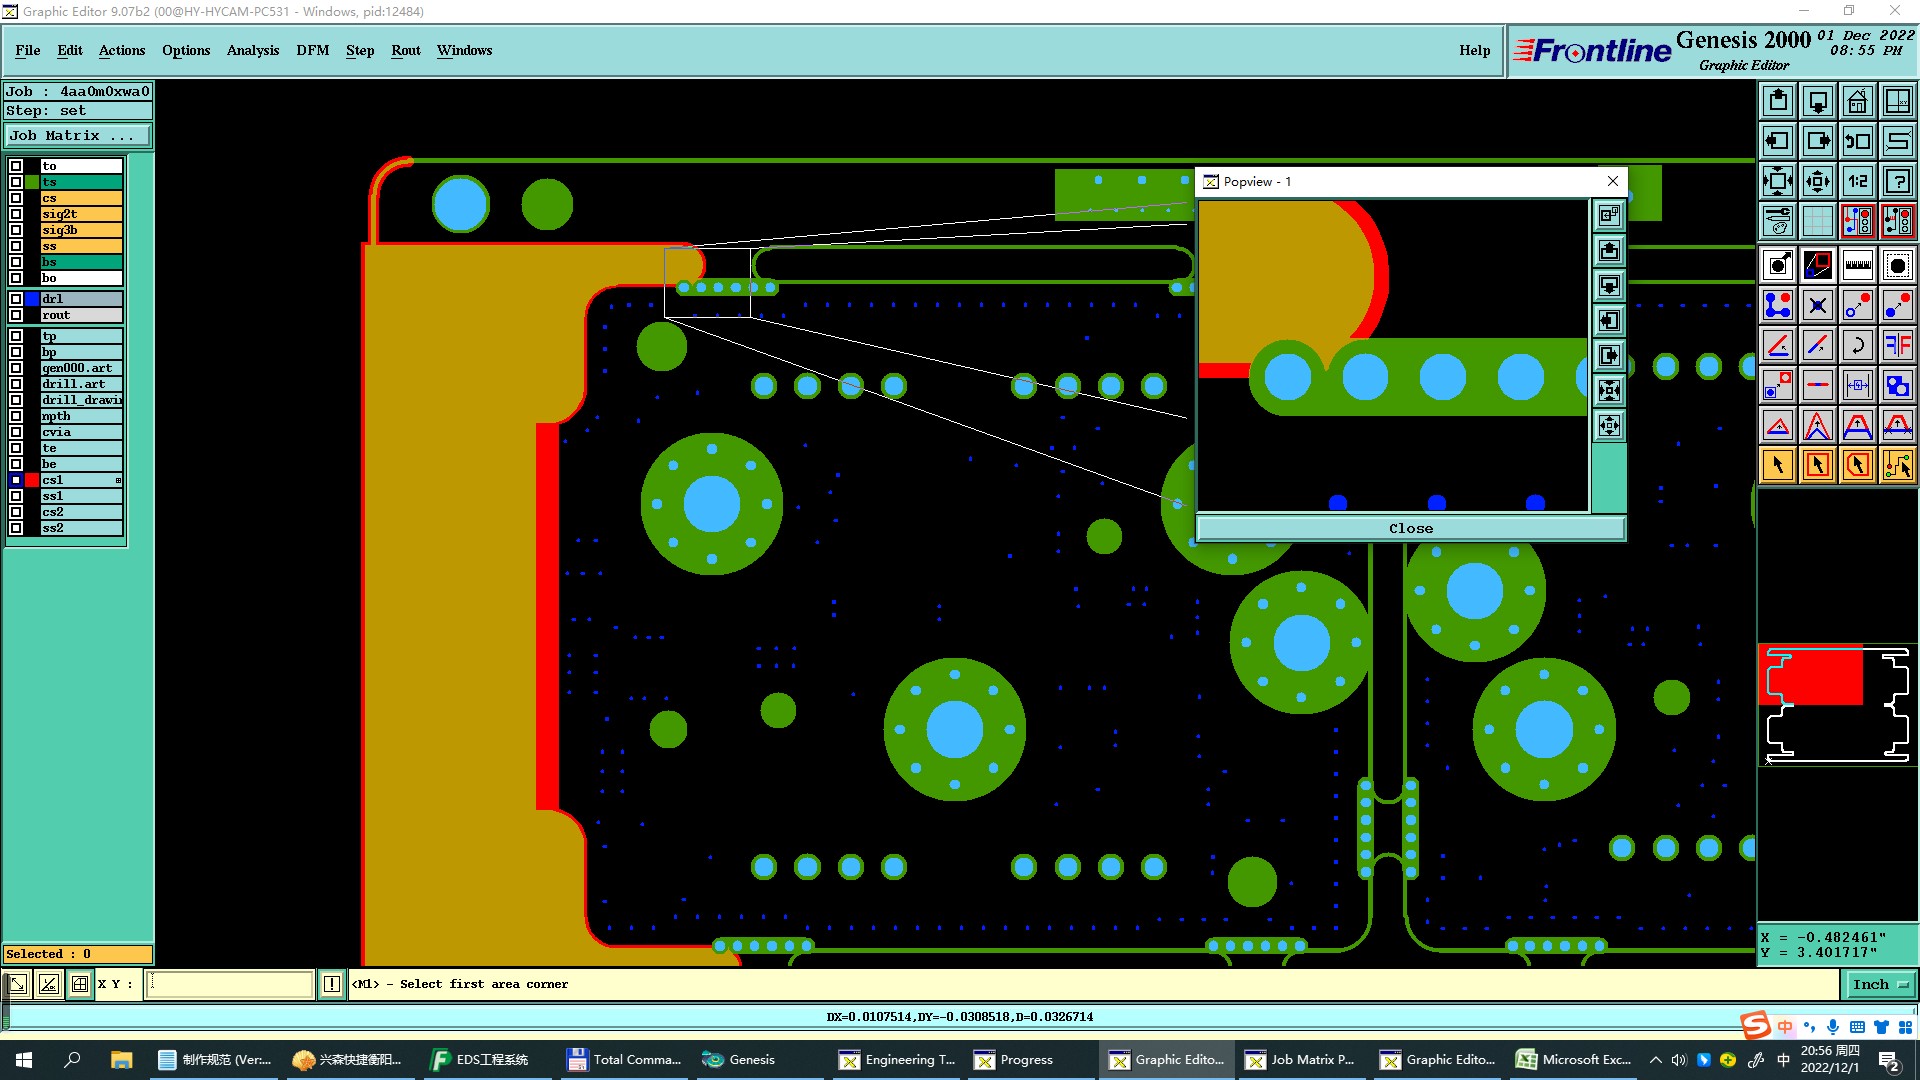
Task: Click the delete feature X icon
Action: (x=1817, y=305)
